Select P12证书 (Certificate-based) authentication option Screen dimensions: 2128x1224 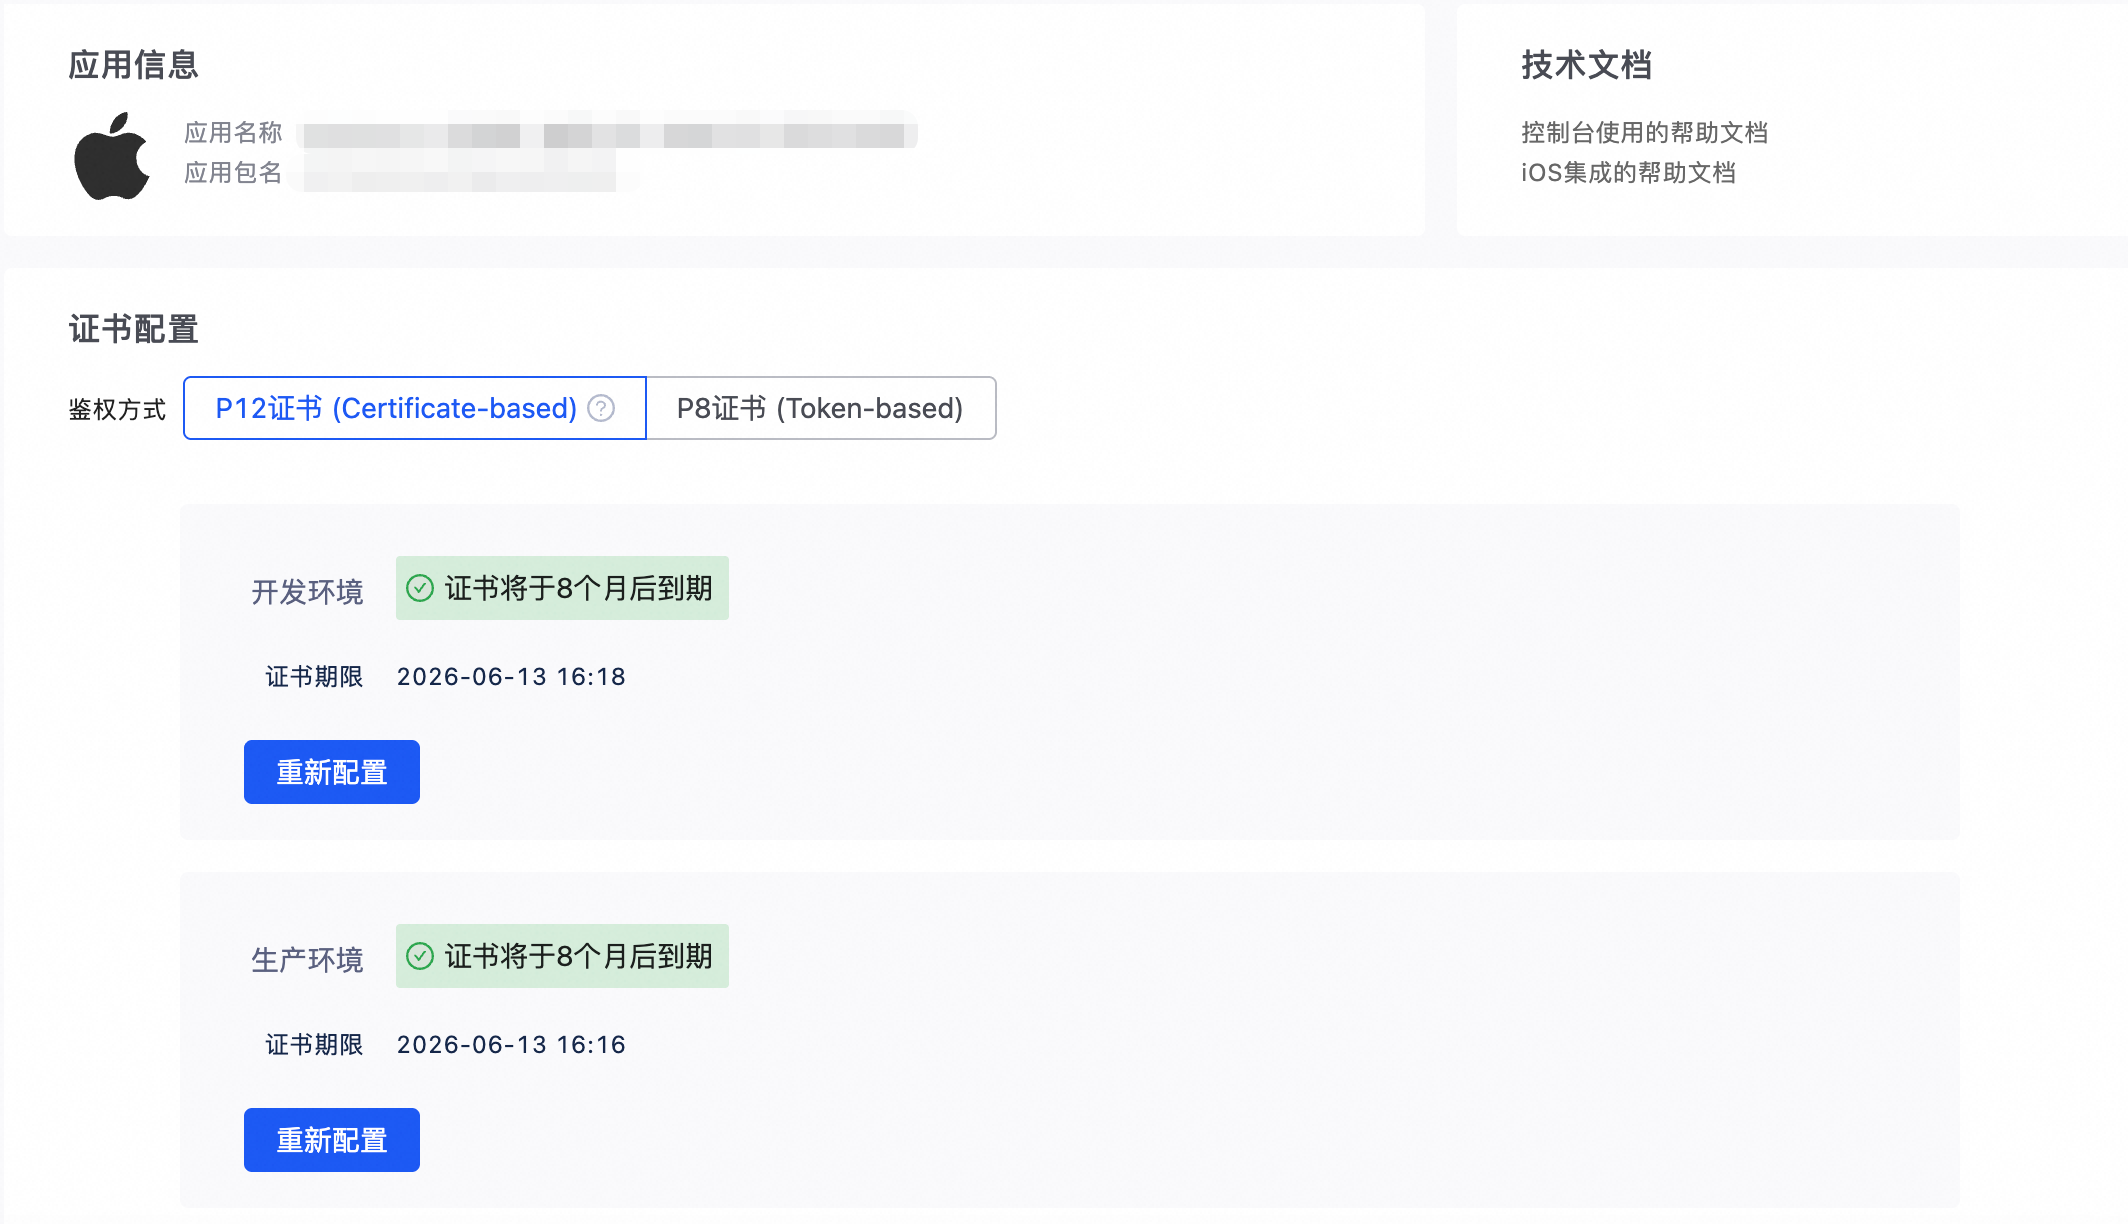[x=396, y=408]
